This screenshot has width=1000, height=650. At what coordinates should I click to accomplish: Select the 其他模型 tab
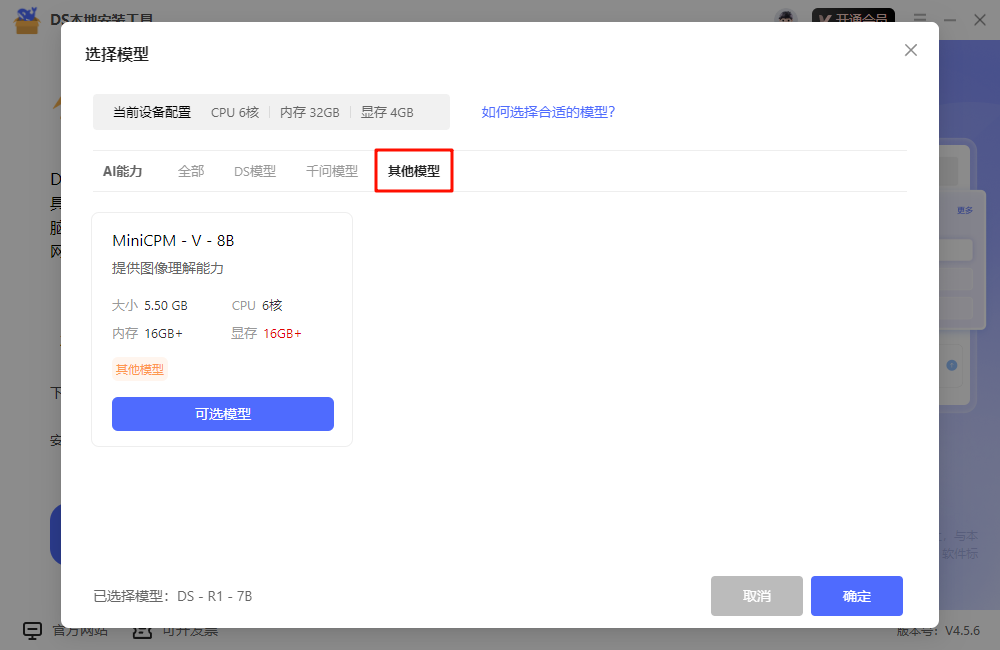tap(414, 171)
